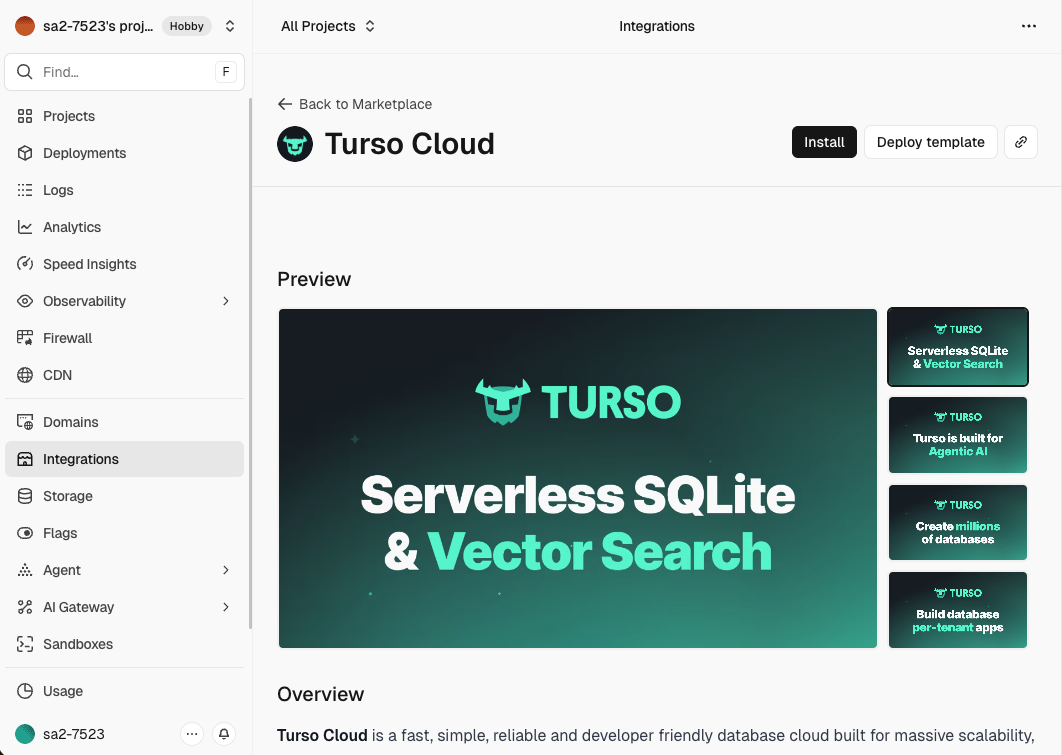Expand the AI Gateway submenu chevron
Viewport: 1062px width, 755px height.
pos(226,607)
